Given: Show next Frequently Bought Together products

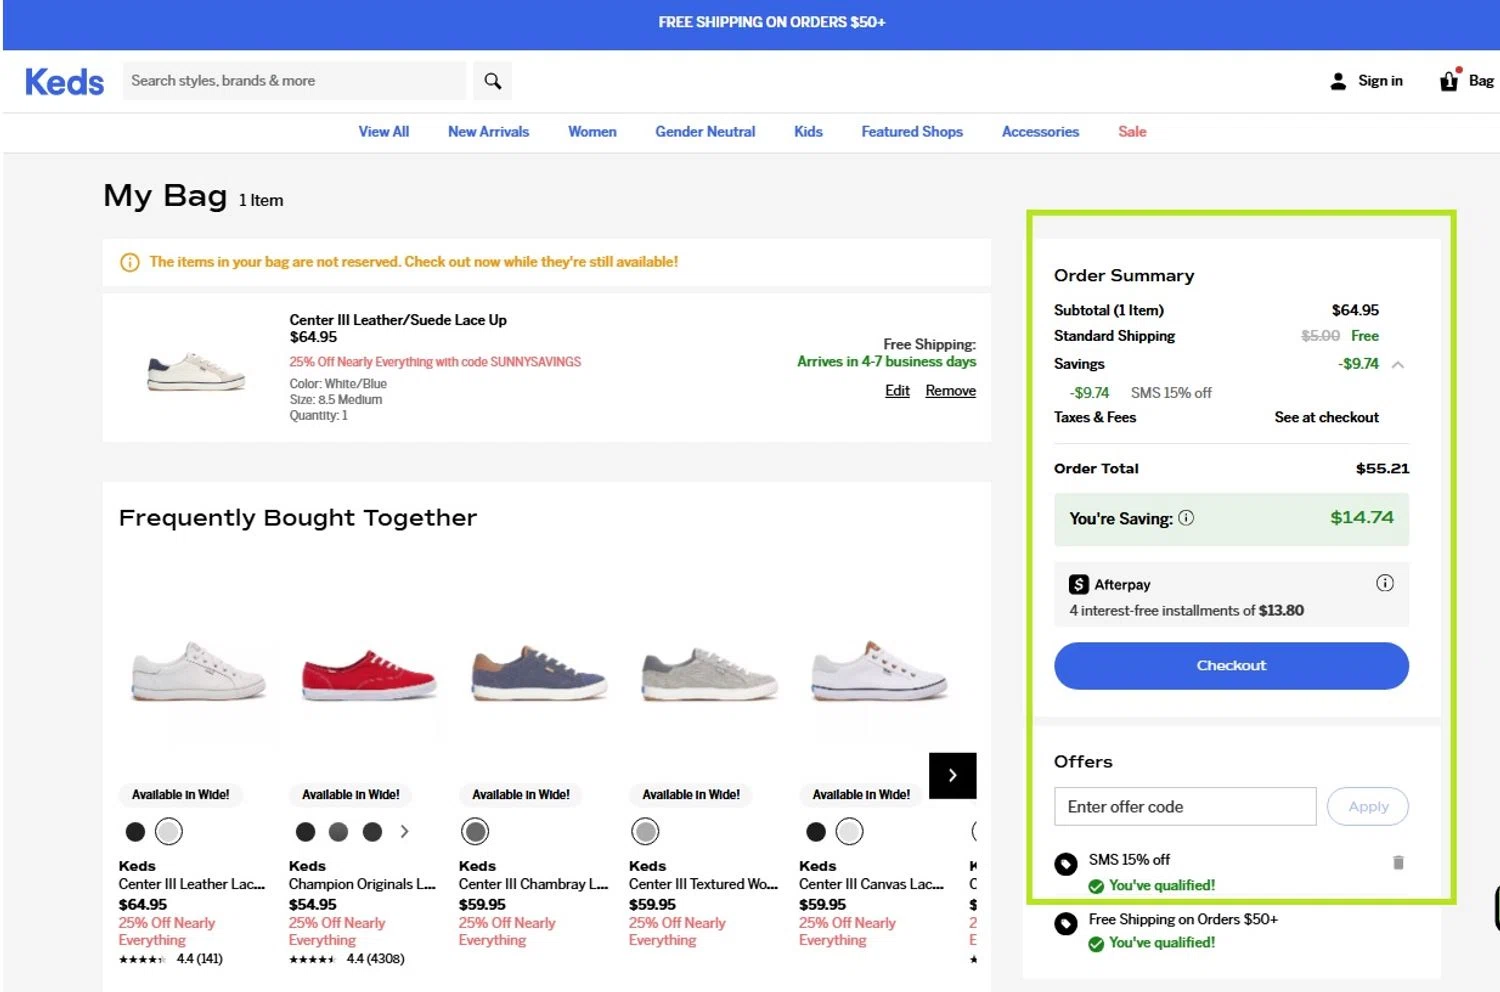Looking at the screenshot, I should 952,776.
